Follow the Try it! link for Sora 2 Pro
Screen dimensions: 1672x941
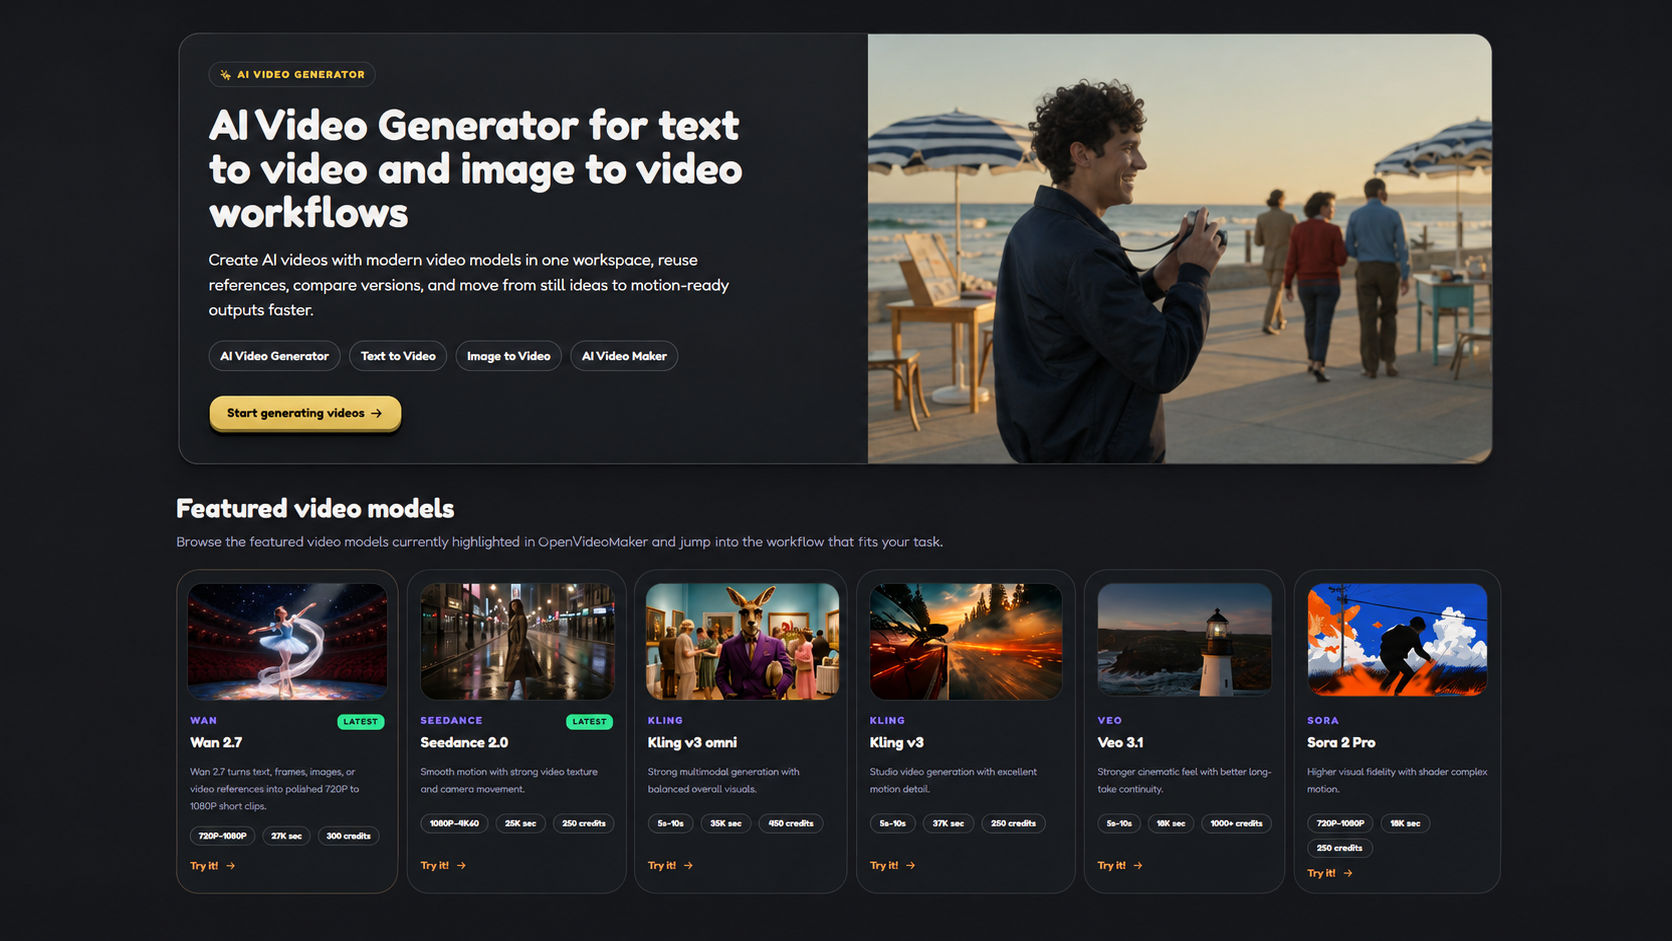click(x=1330, y=874)
